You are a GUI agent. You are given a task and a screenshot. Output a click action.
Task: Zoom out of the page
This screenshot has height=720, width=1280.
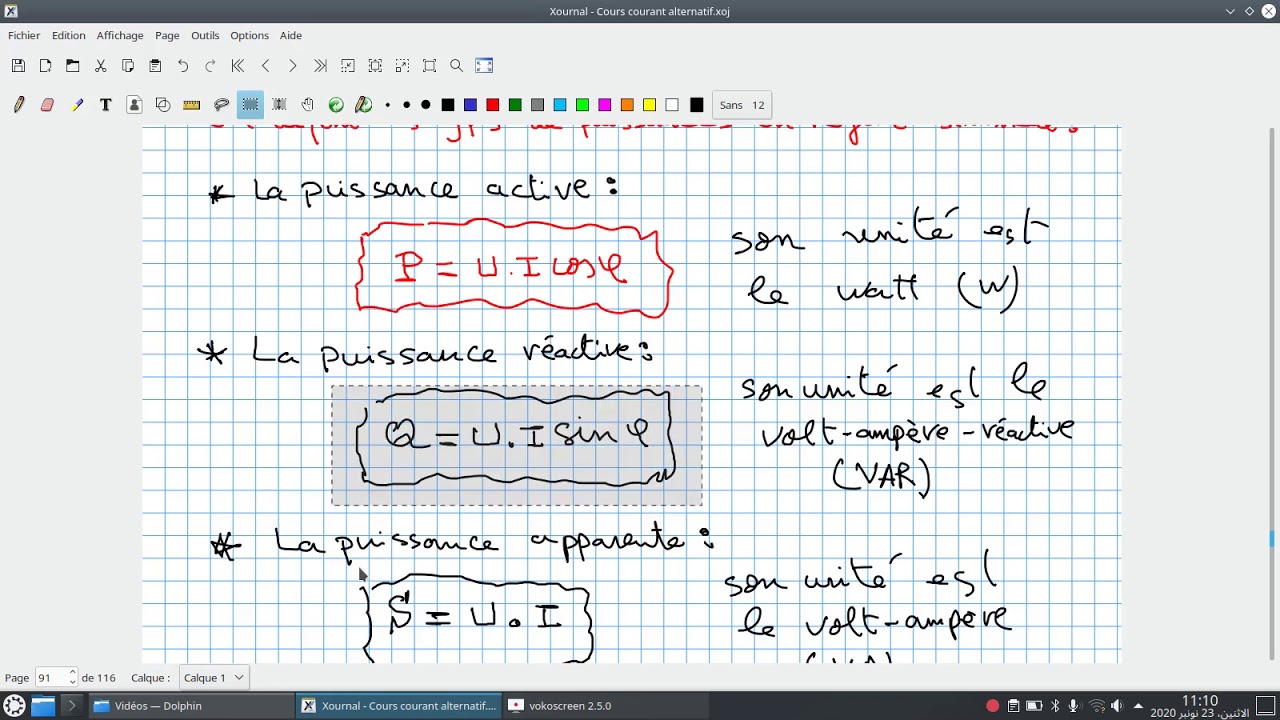[348, 66]
